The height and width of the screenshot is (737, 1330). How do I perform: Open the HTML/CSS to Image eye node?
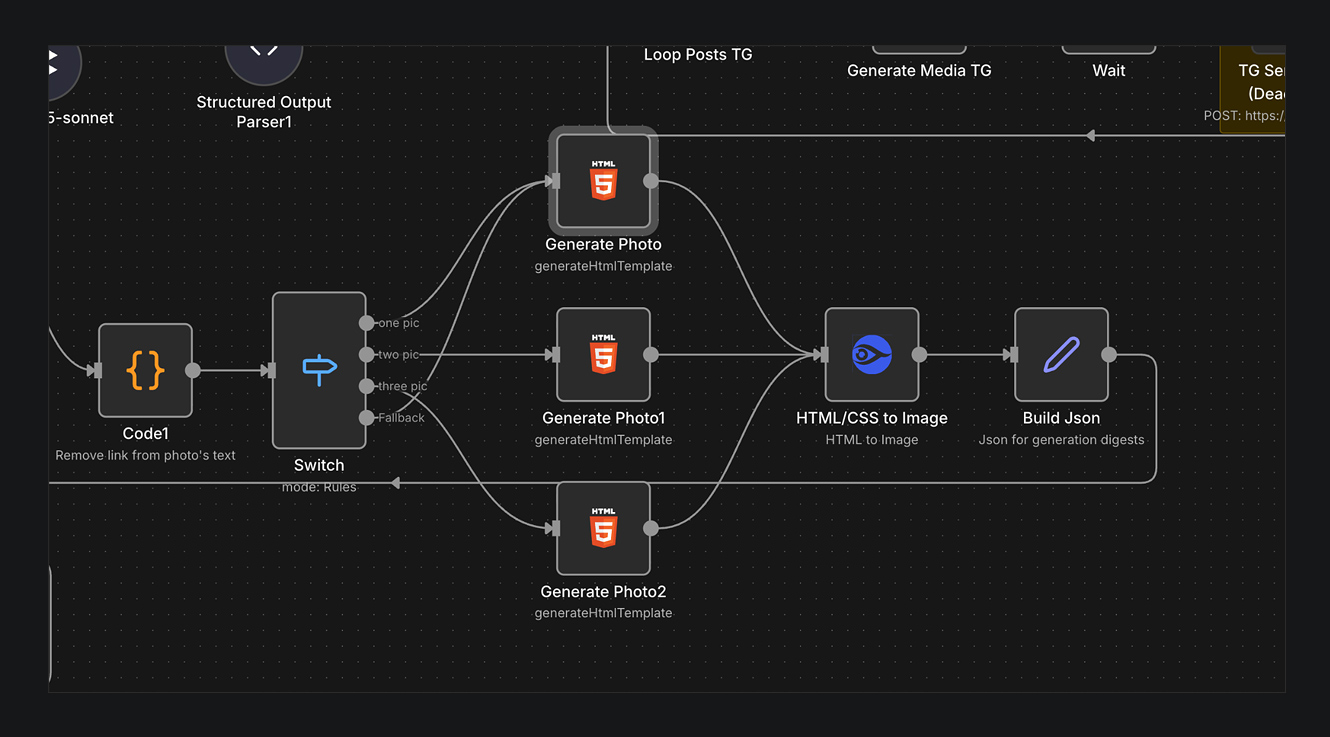pos(871,354)
